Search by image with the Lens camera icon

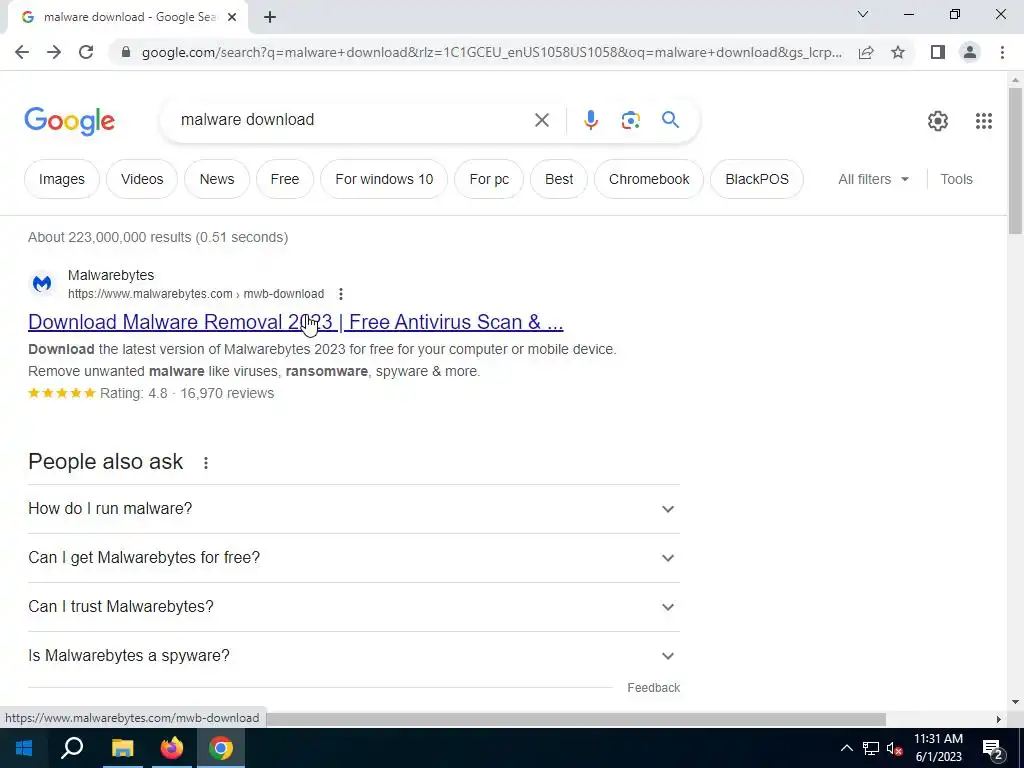tap(630, 120)
